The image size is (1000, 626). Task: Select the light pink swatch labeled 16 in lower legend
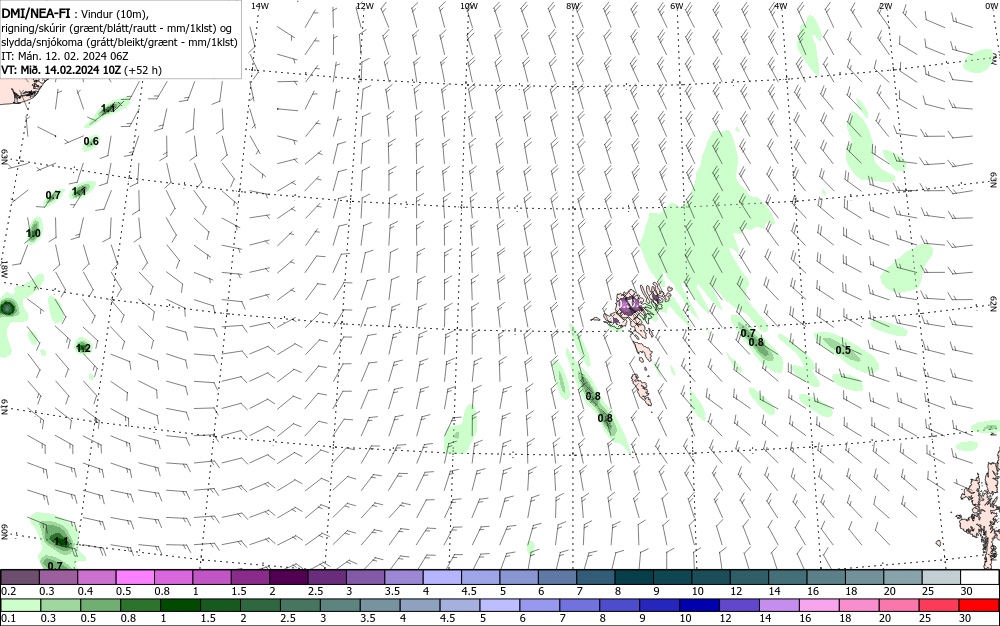(x=820, y=605)
